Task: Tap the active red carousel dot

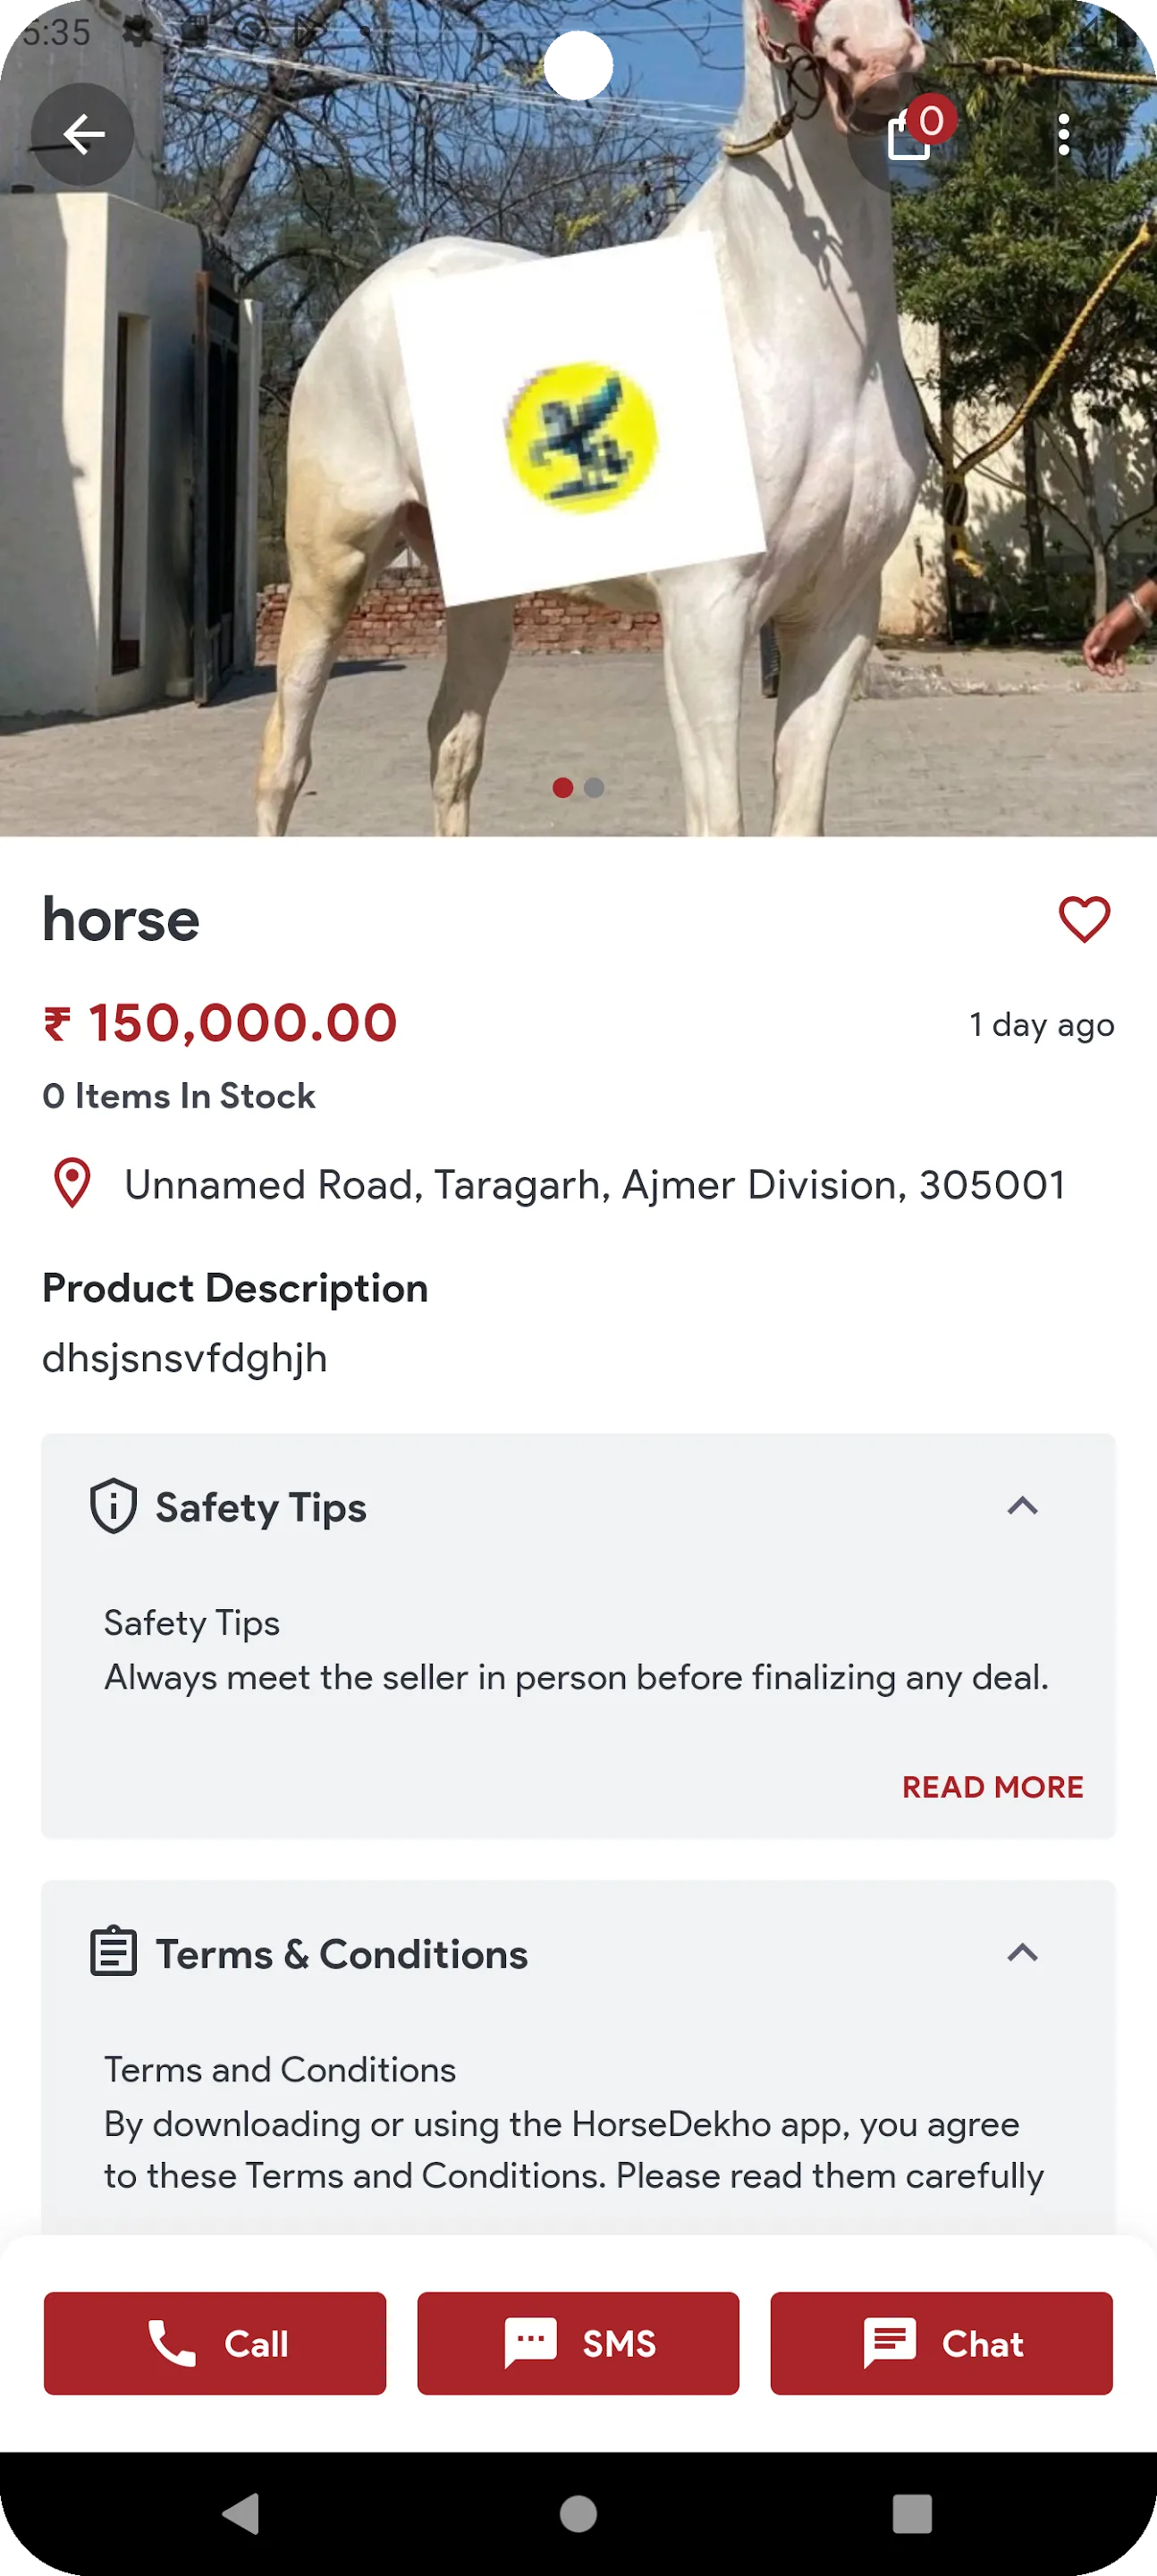Action: click(x=564, y=788)
